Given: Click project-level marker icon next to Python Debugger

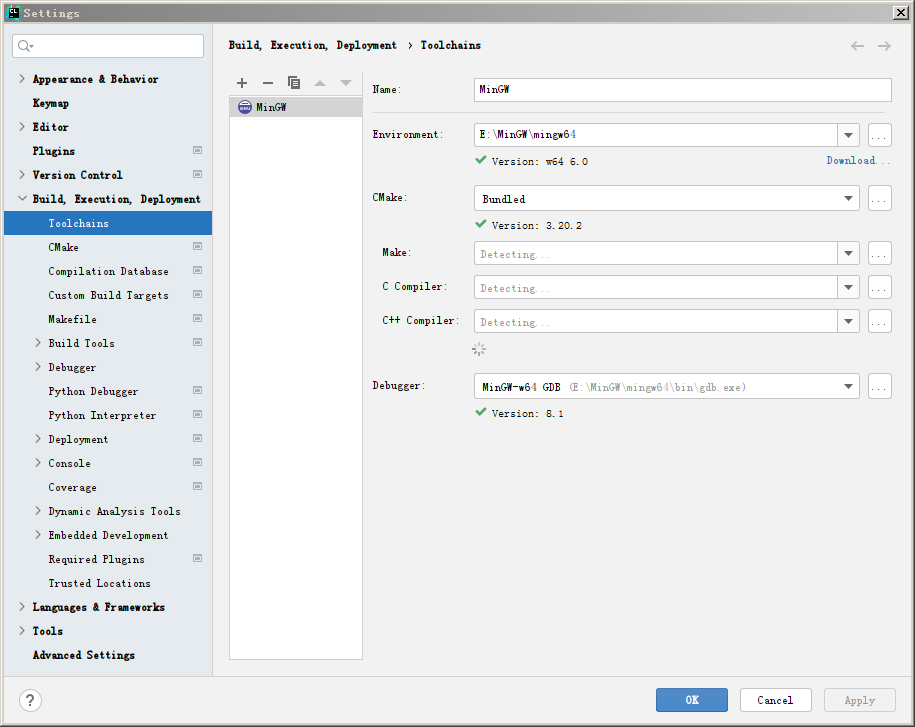Looking at the screenshot, I should pyautogui.click(x=198, y=390).
